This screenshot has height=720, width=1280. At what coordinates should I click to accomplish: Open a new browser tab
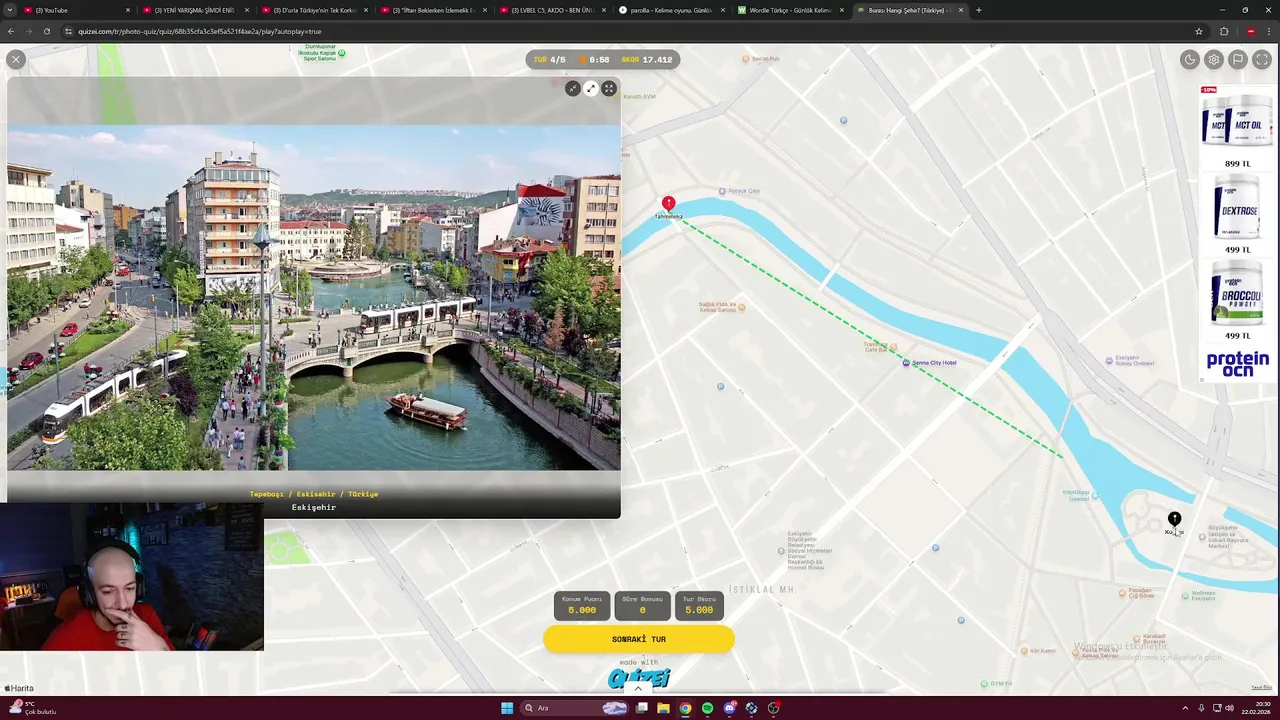coord(978,10)
